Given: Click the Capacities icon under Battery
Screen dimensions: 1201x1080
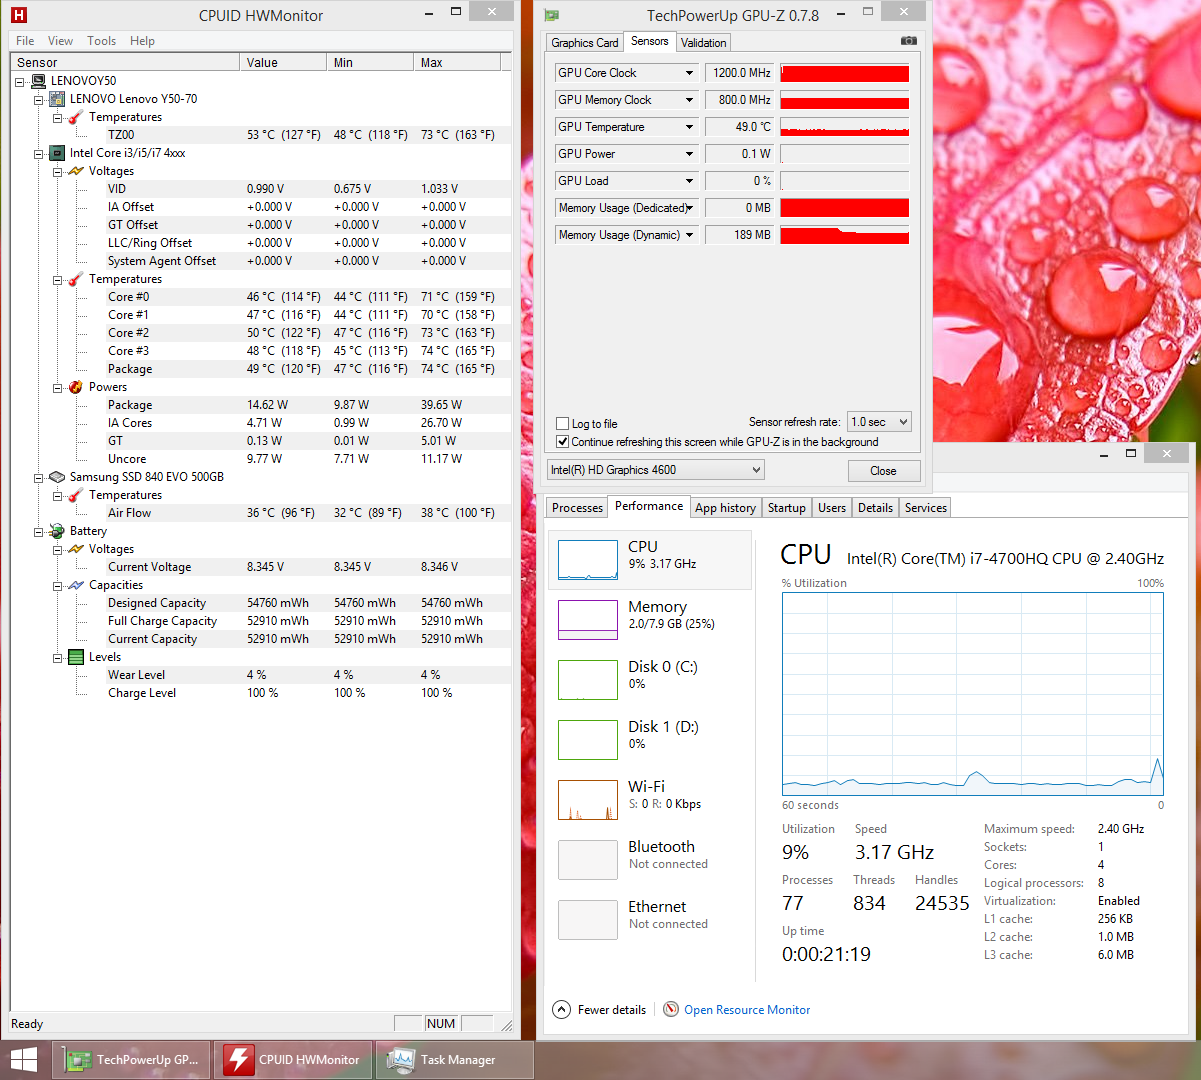Looking at the screenshot, I should coord(76,585).
